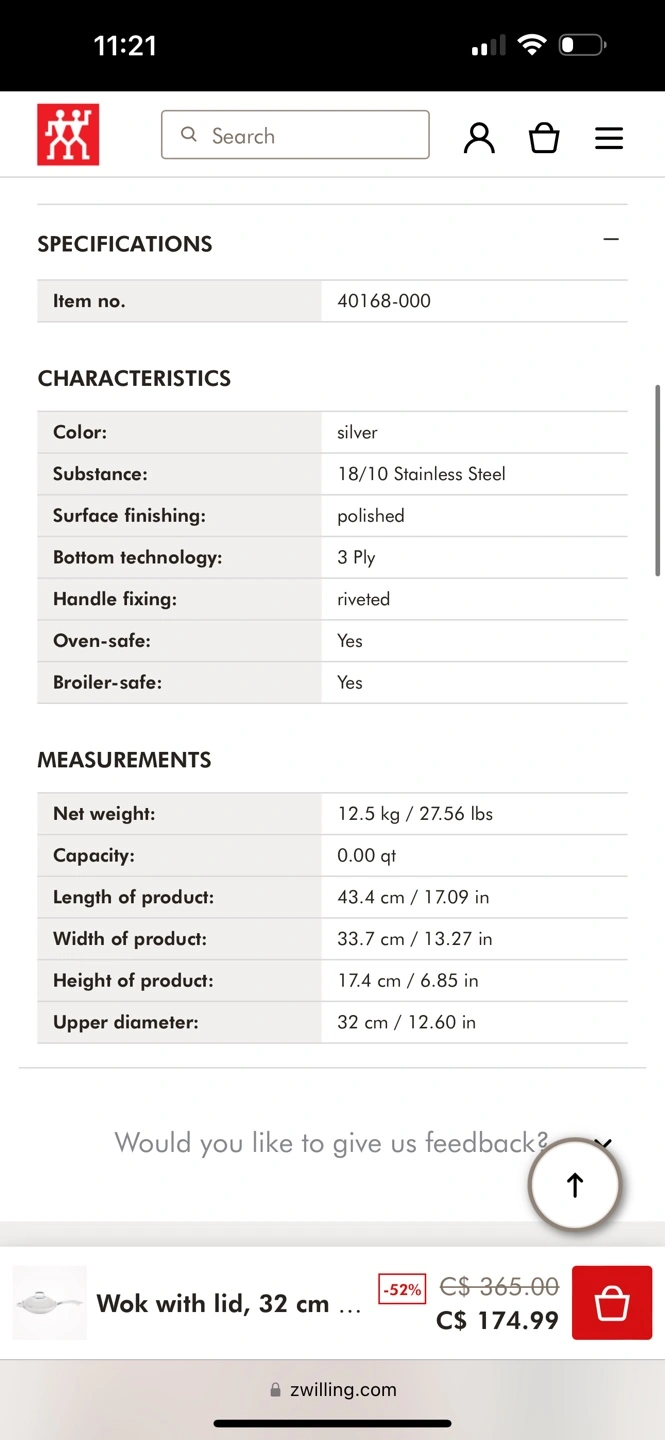The image size is (665, 1440).
Task: Click the page scrollbar on the right edge
Action: [657, 480]
